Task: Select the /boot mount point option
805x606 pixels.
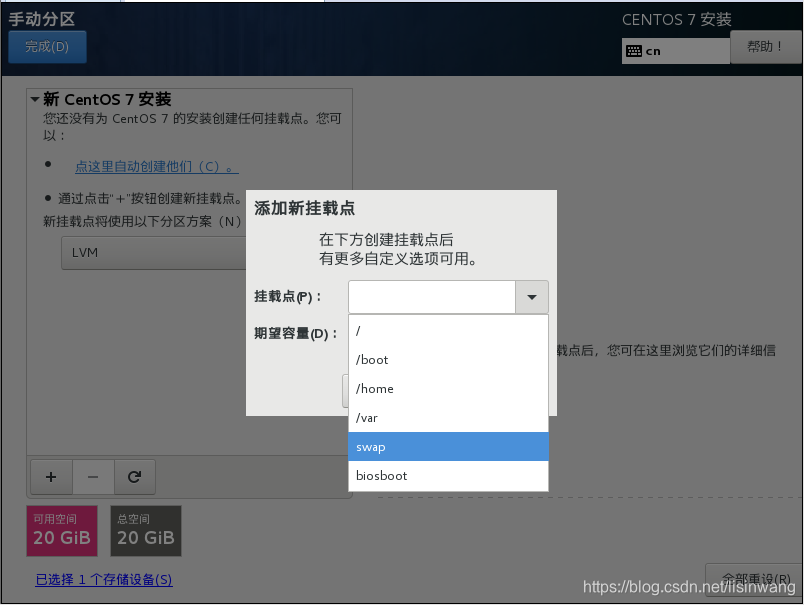Action: [x=448, y=360]
